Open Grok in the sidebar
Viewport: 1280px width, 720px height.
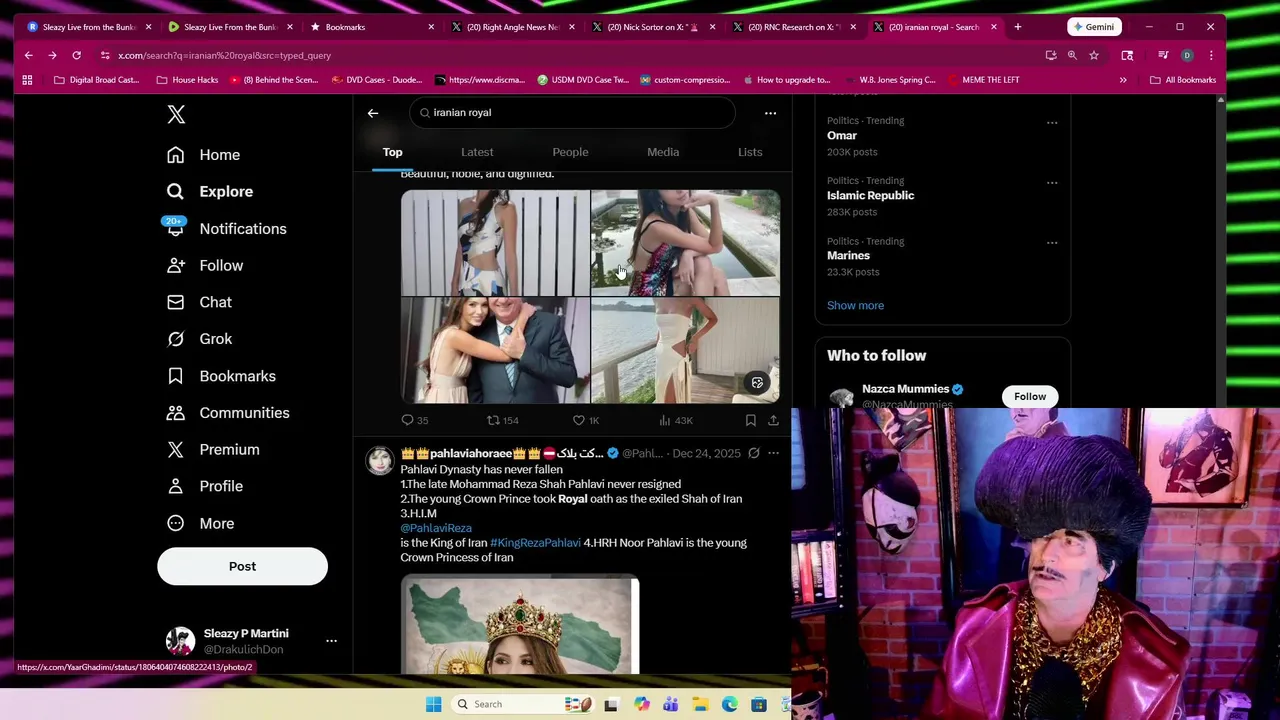pyautogui.click(x=200, y=339)
